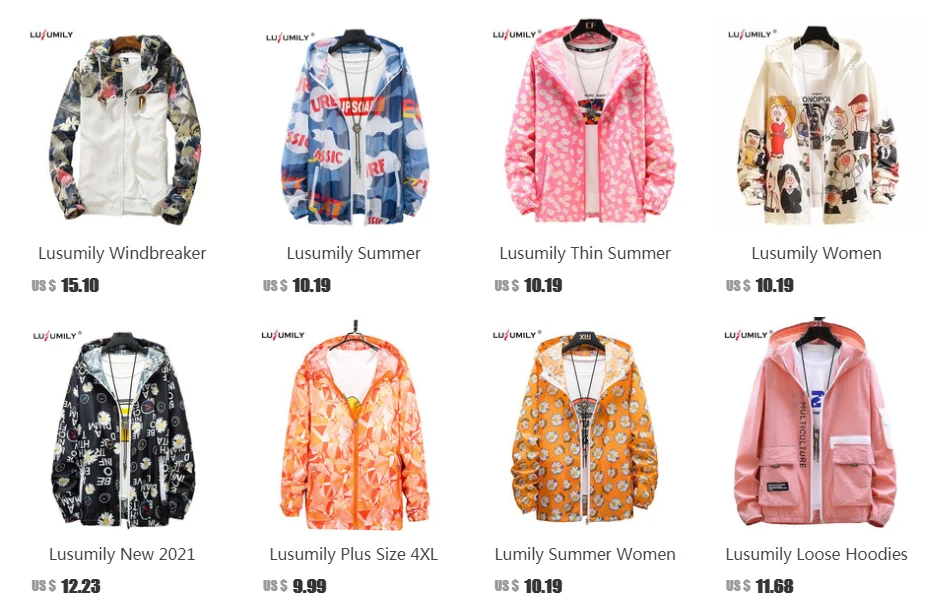Select the US $15.10 price

pos(65,285)
